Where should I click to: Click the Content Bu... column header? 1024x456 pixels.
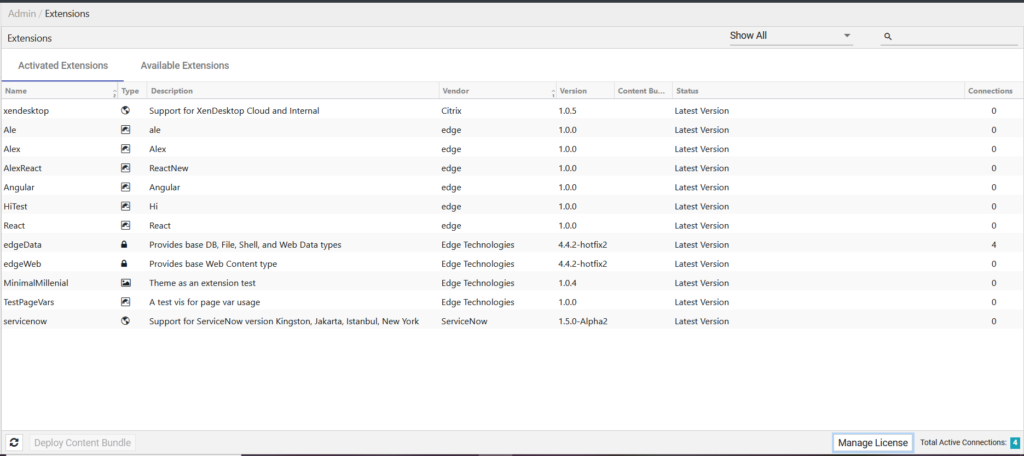(643, 91)
